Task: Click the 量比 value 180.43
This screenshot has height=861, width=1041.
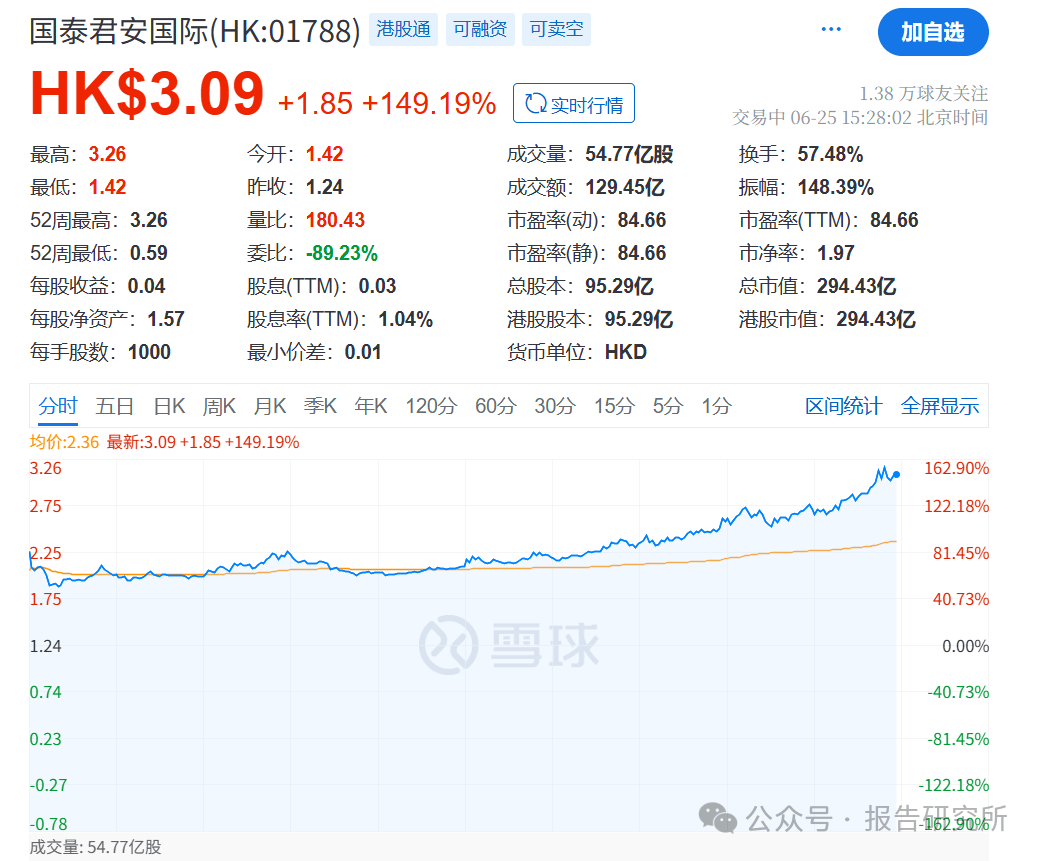Action: 335,220
